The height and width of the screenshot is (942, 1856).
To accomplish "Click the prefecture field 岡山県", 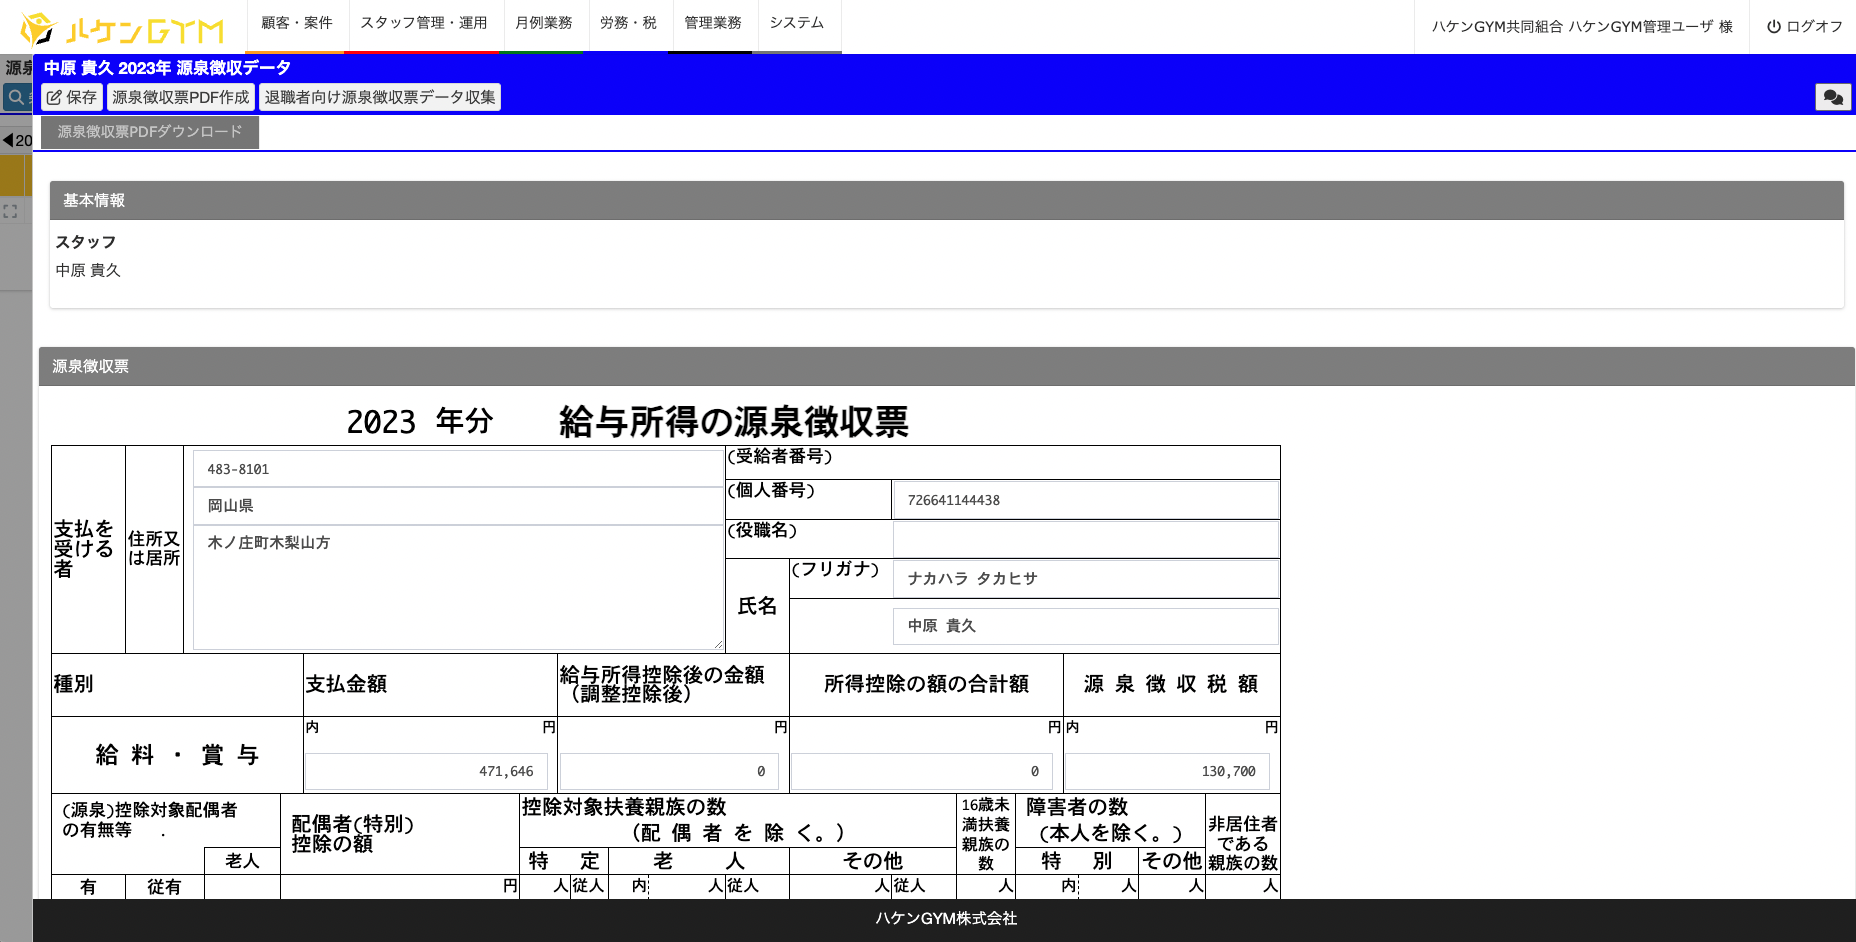I will pos(458,506).
